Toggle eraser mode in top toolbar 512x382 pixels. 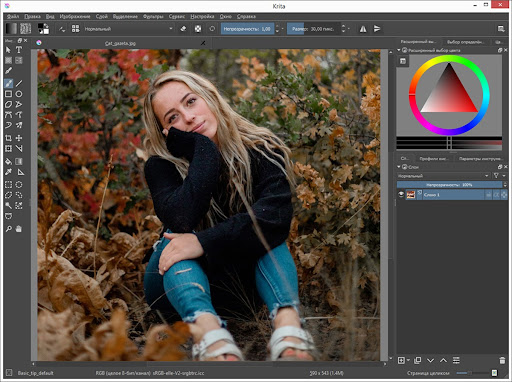tap(183, 29)
